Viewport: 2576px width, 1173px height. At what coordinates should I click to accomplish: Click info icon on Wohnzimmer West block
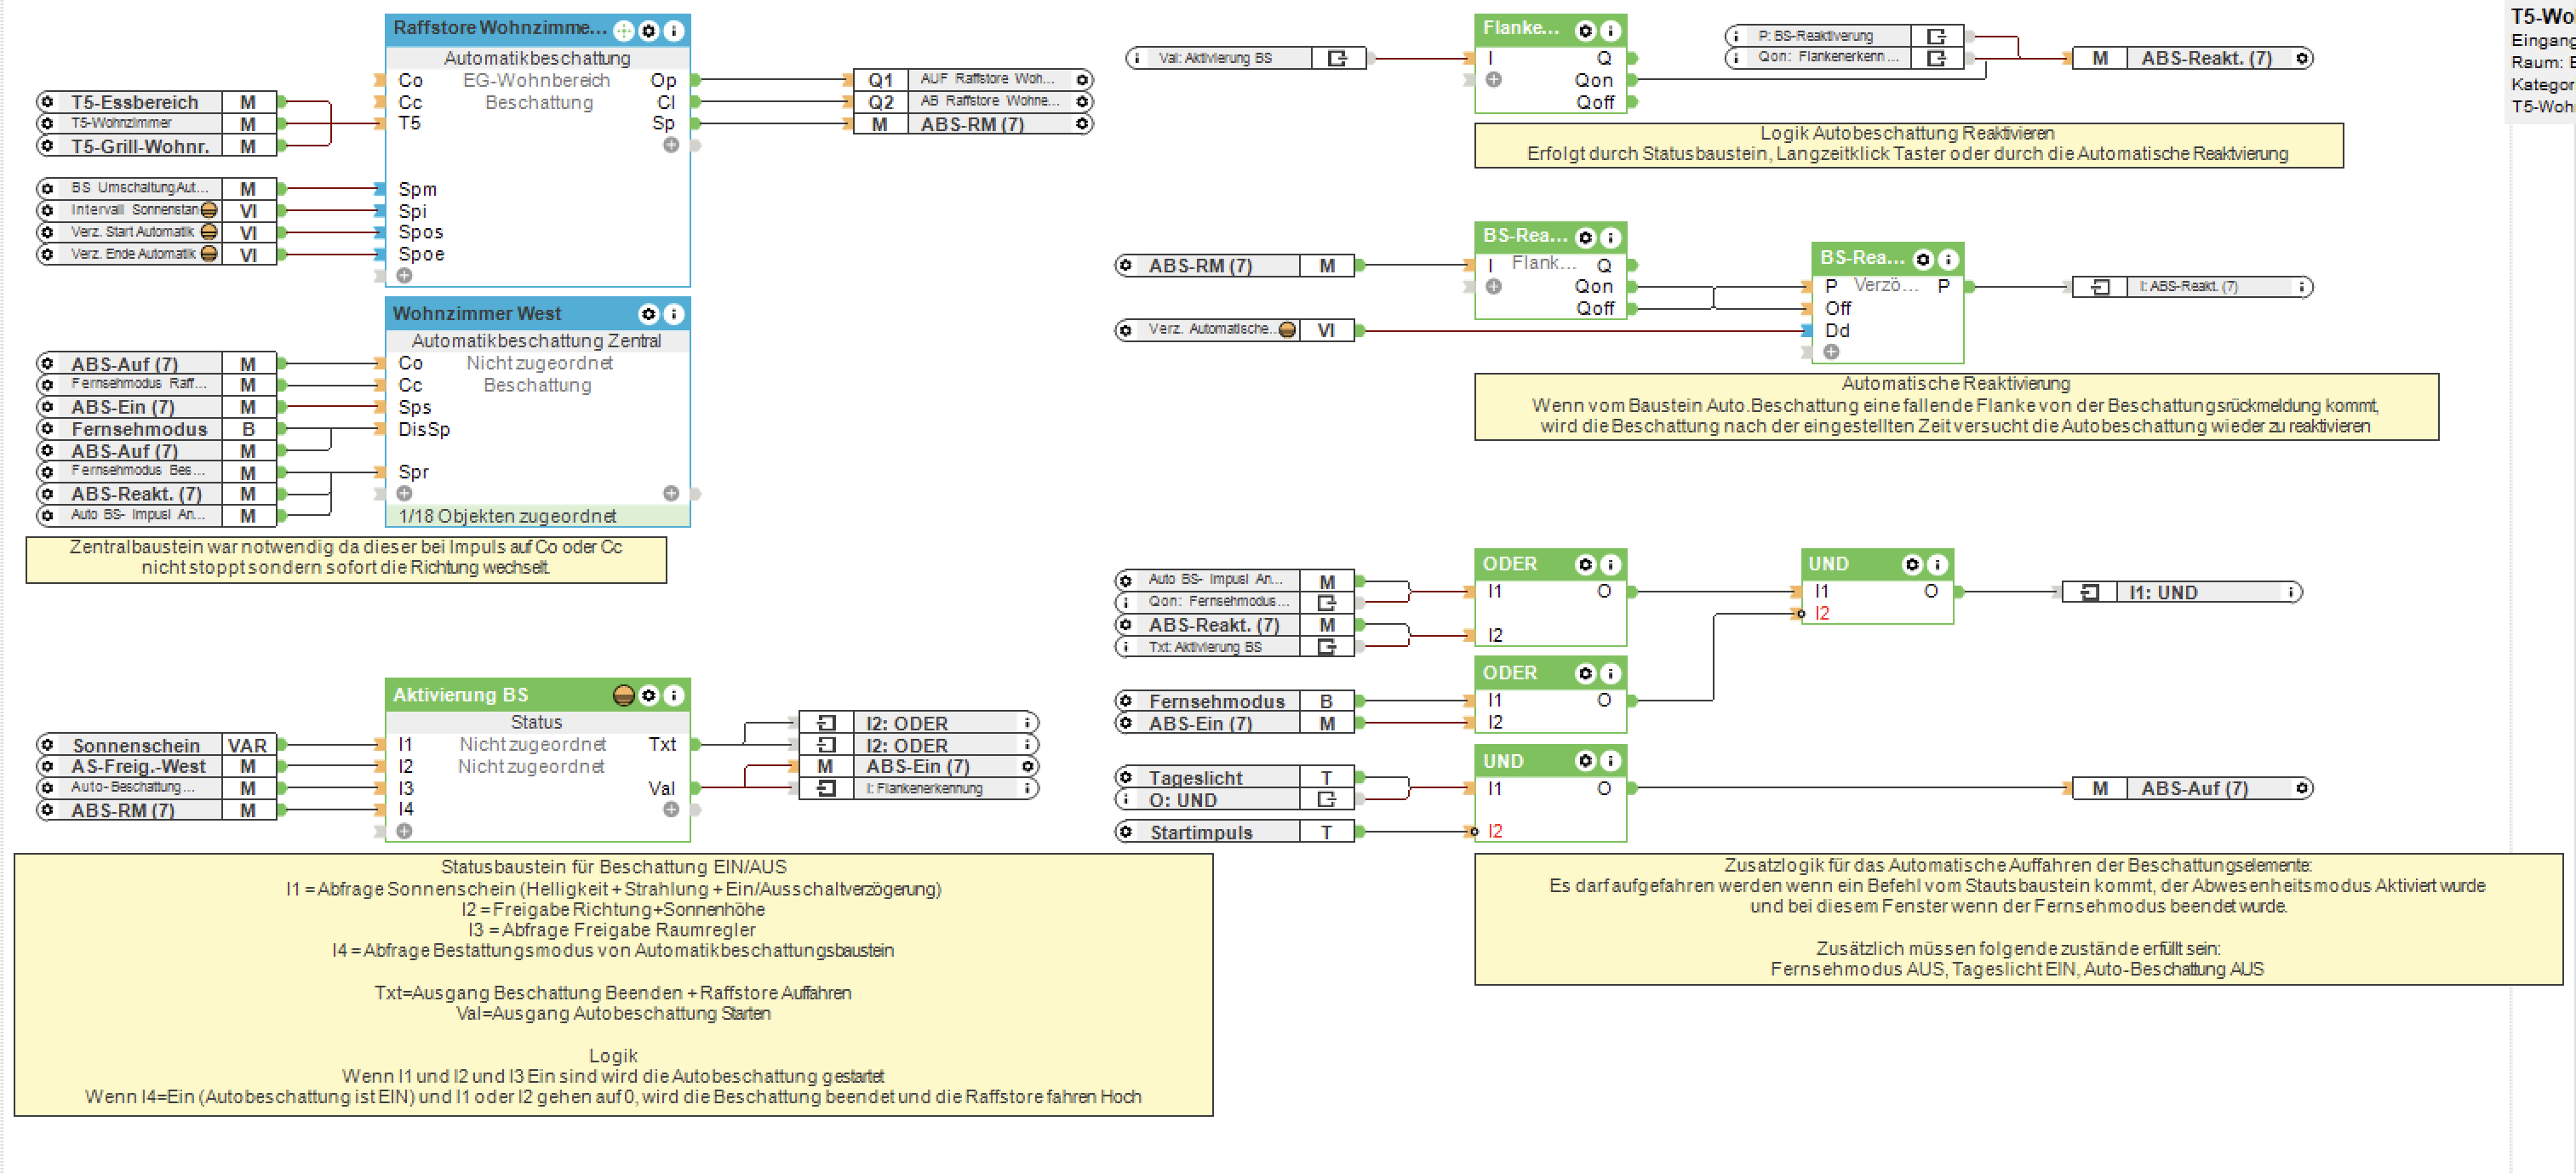pyautogui.click(x=674, y=314)
